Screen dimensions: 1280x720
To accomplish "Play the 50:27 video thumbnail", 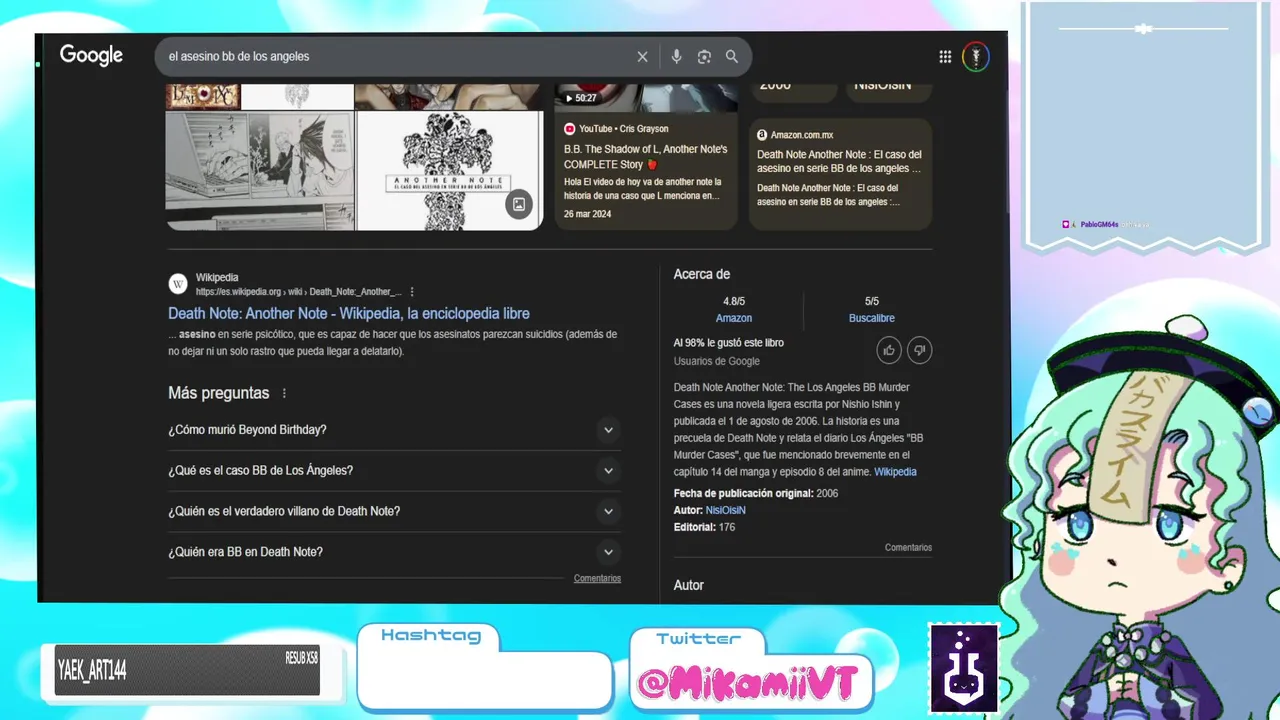I will (646, 98).
